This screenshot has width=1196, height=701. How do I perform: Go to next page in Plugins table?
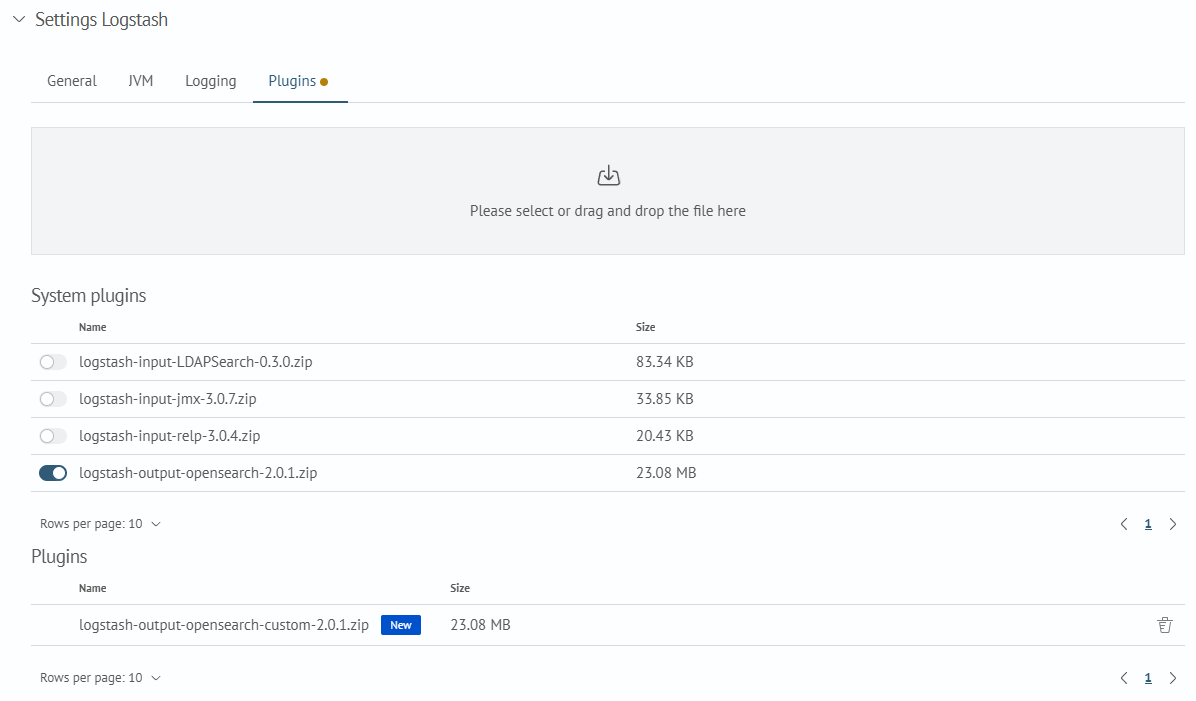(1173, 678)
